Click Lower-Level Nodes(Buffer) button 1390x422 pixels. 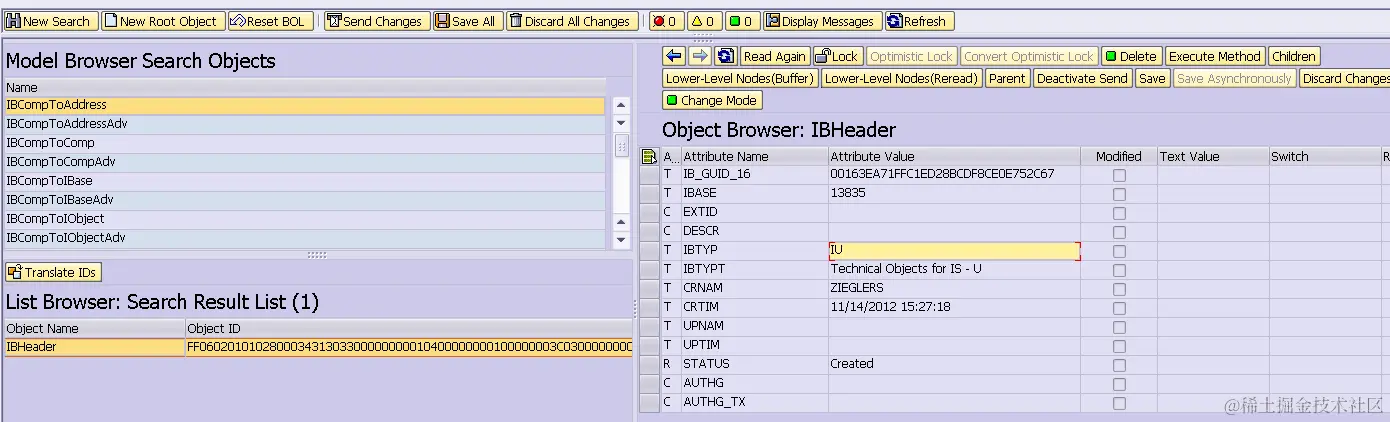[740, 78]
